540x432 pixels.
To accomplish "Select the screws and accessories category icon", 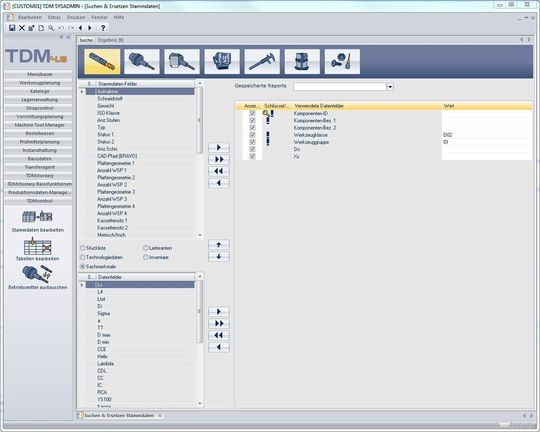I will (x=342, y=61).
